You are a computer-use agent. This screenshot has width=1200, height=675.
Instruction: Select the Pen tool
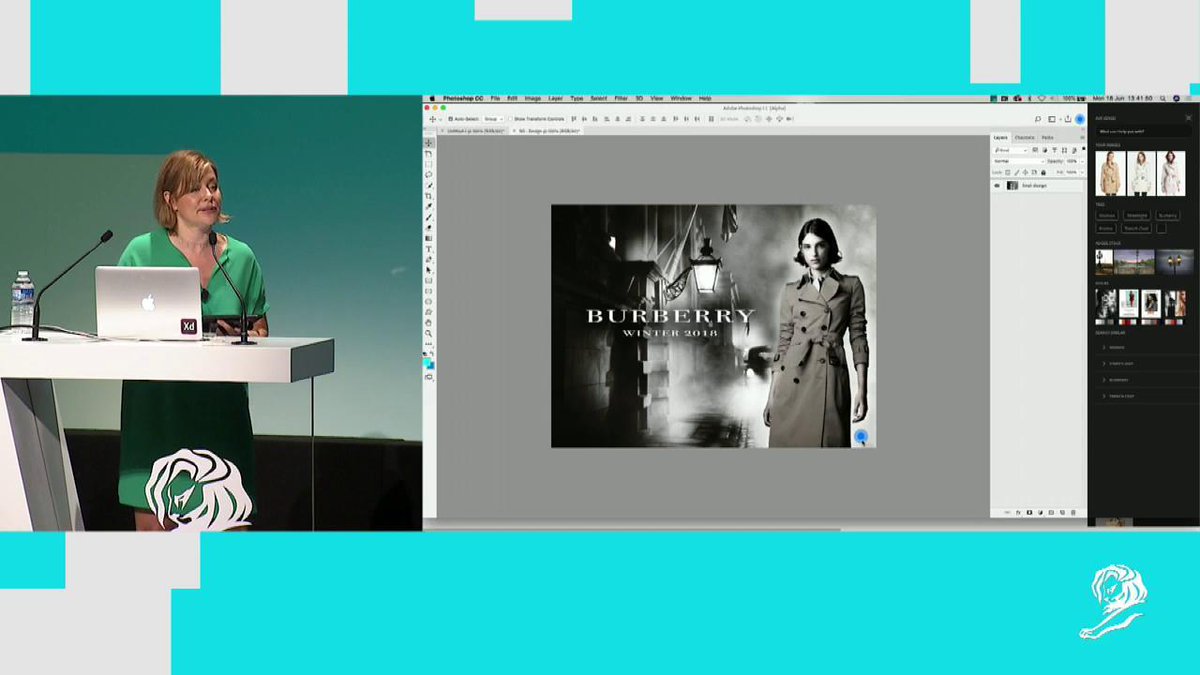tap(429, 259)
